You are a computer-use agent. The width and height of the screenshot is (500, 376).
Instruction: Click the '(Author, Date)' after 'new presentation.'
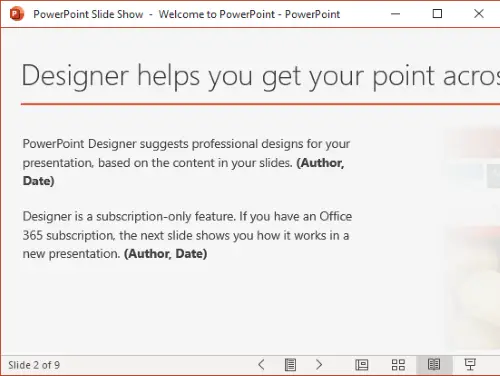click(166, 254)
